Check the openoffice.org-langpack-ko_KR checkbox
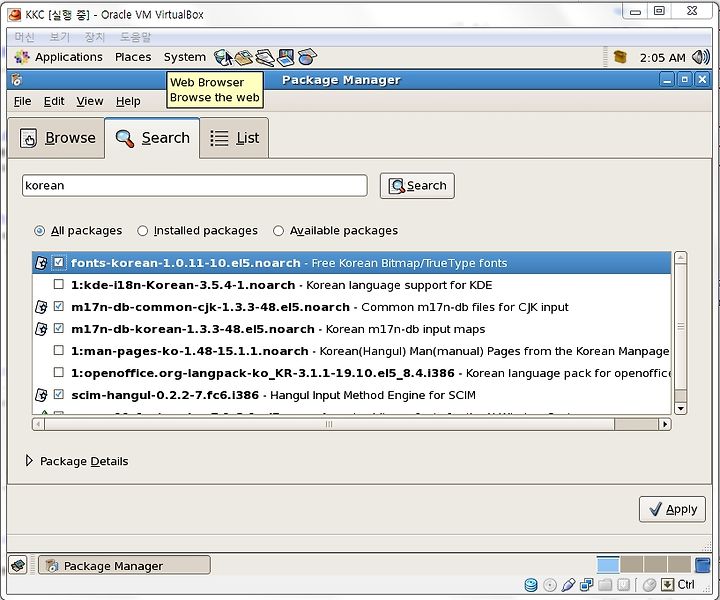This screenshot has width=720, height=600. tap(58, 372)
